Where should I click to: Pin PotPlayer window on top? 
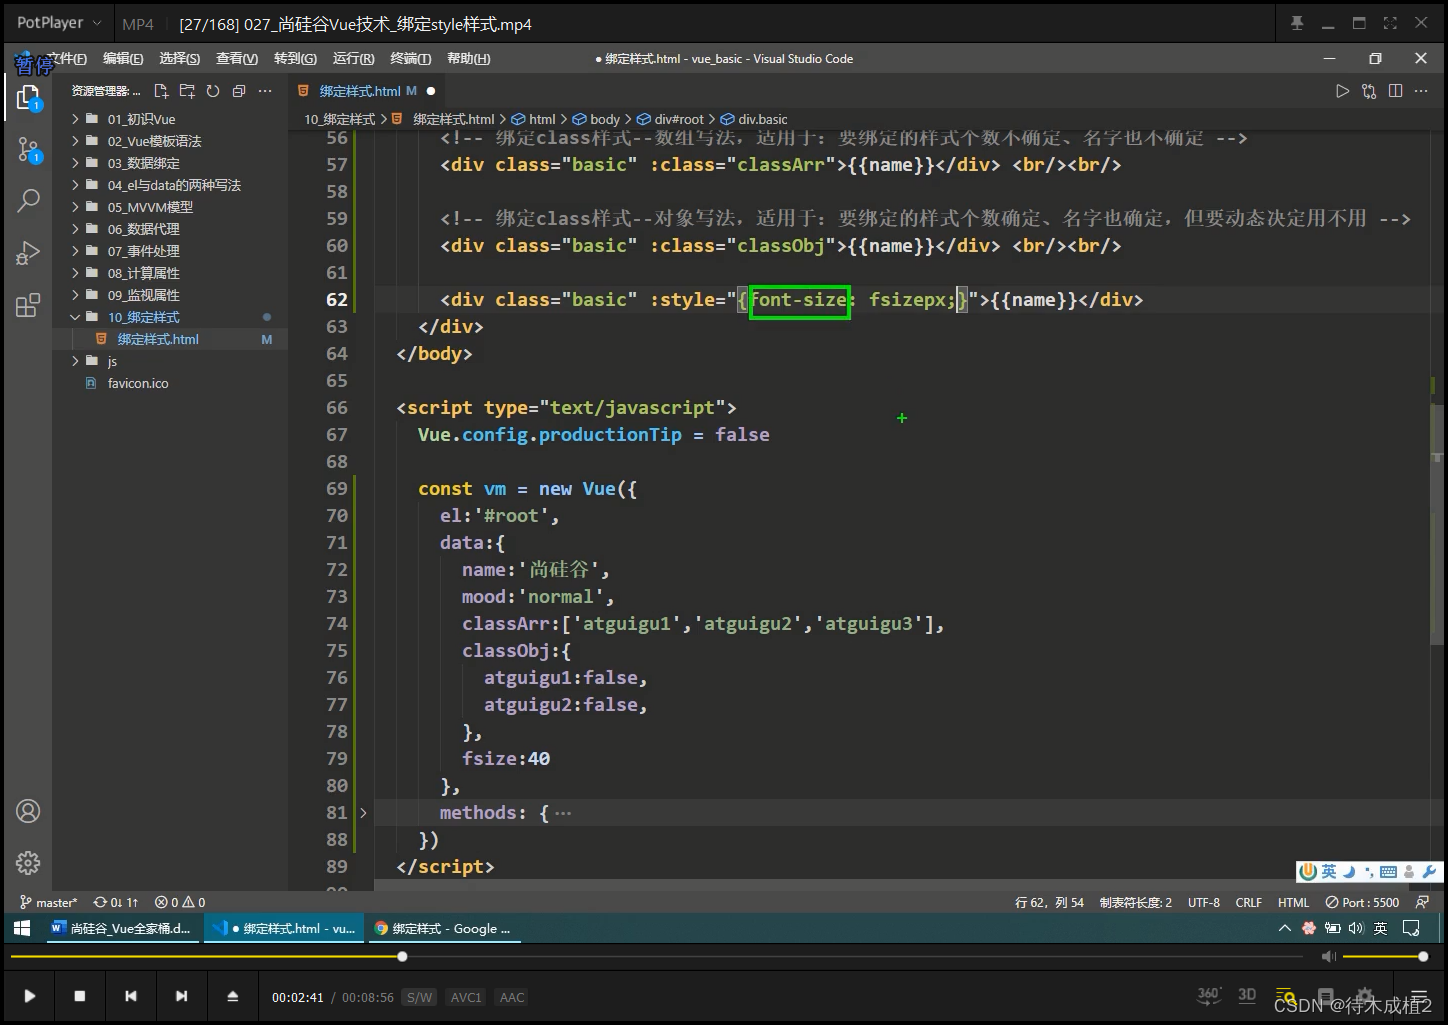coord(1297,23)
